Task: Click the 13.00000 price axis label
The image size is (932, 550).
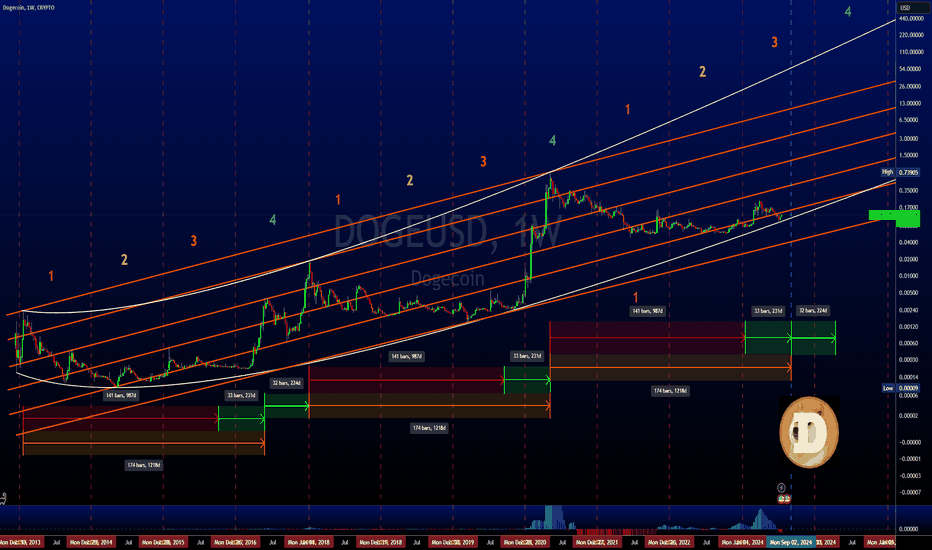Action: [x=911, y=103]
